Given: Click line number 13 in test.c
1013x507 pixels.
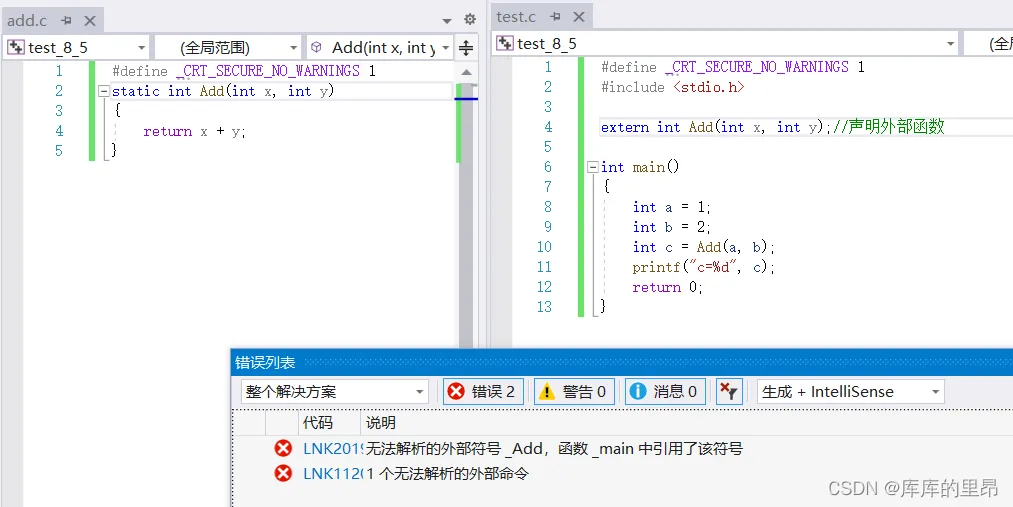Looking at the screenshot, I should click(x=545, y=307).
